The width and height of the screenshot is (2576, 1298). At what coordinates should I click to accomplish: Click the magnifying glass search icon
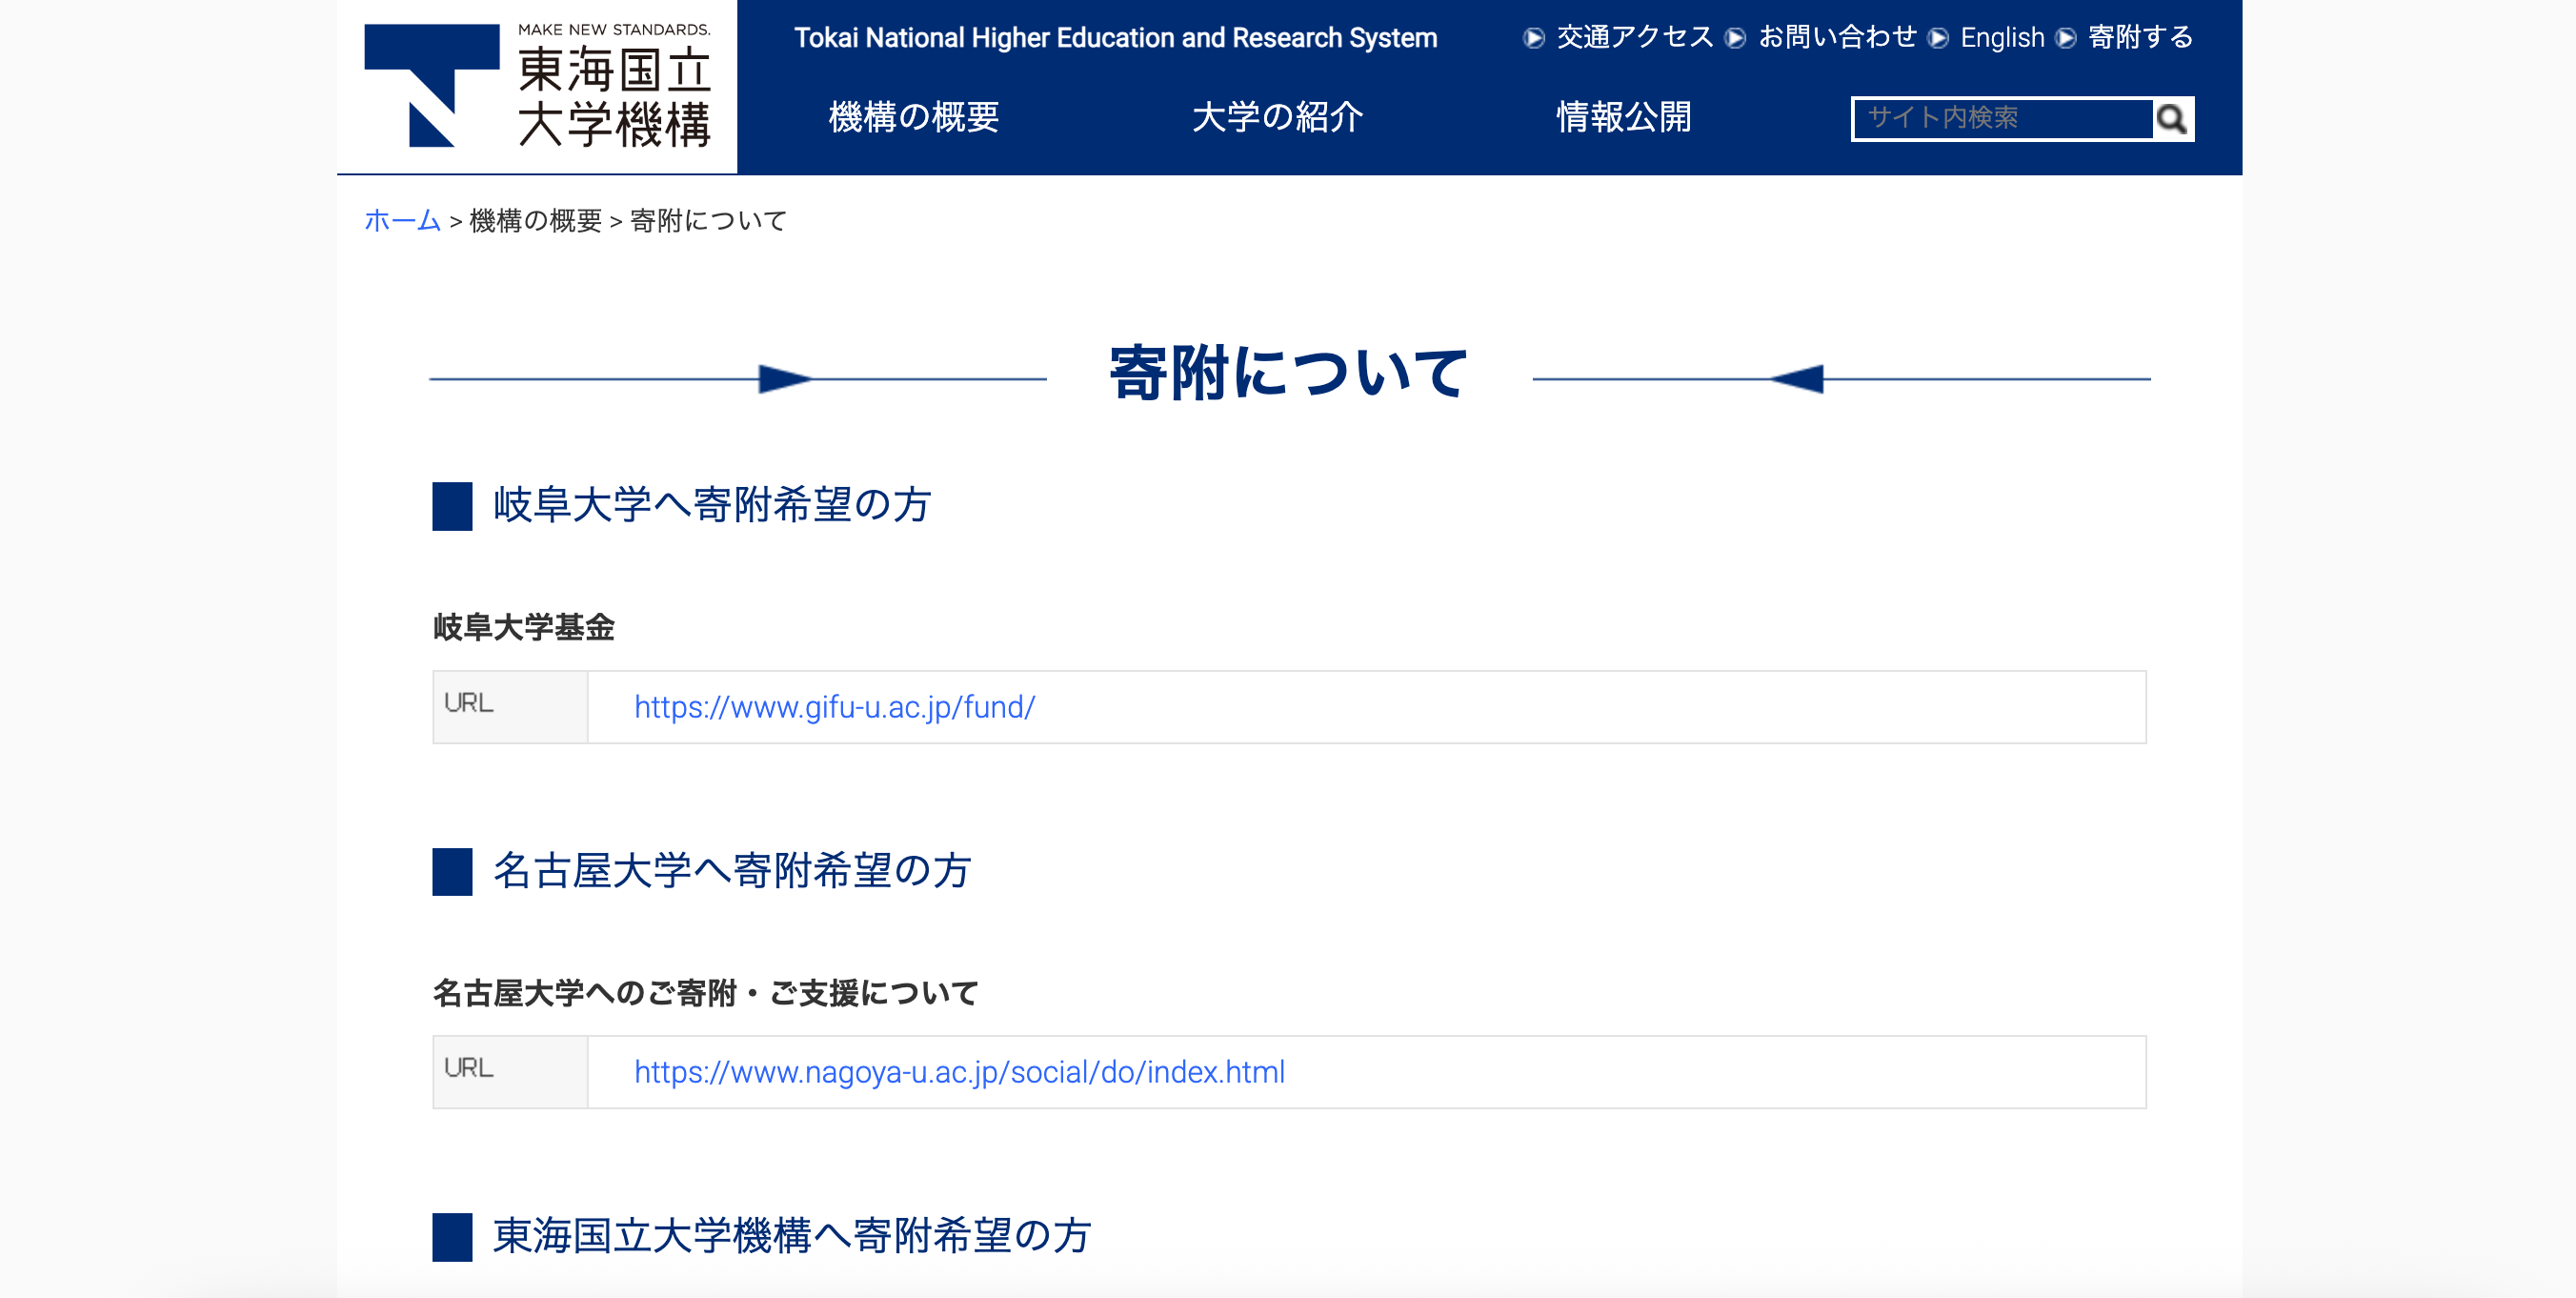coord(2170,119)
